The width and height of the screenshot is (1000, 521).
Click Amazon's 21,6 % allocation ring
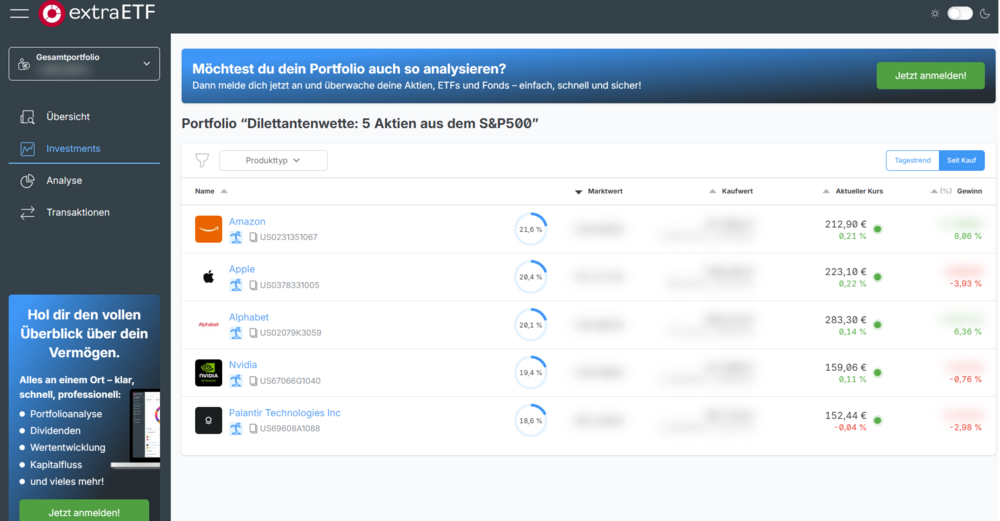tap(530, 229)
